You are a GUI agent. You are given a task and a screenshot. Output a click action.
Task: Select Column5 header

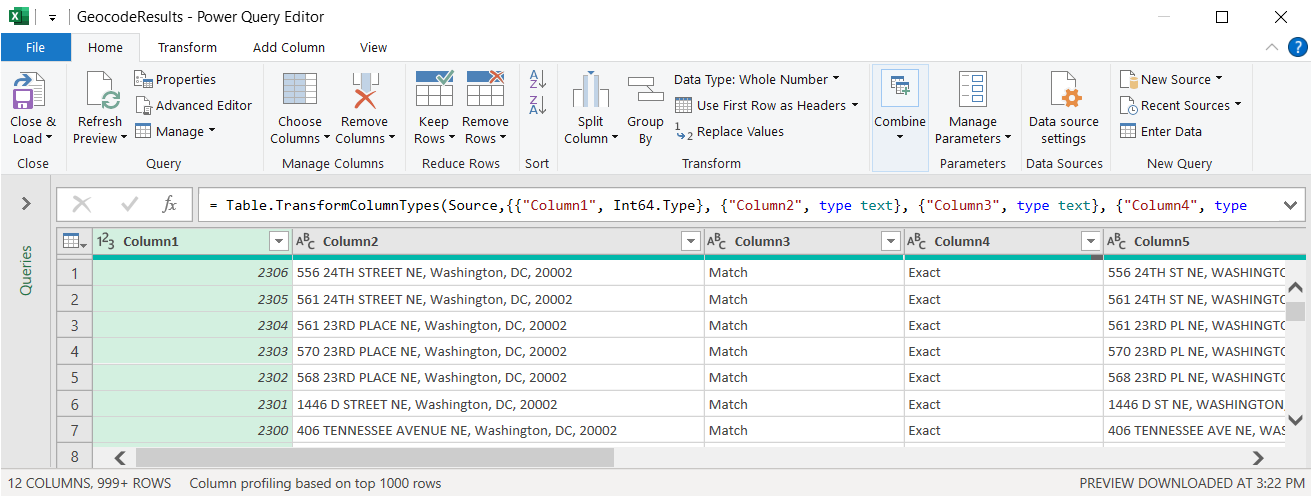coord(1207,241)
